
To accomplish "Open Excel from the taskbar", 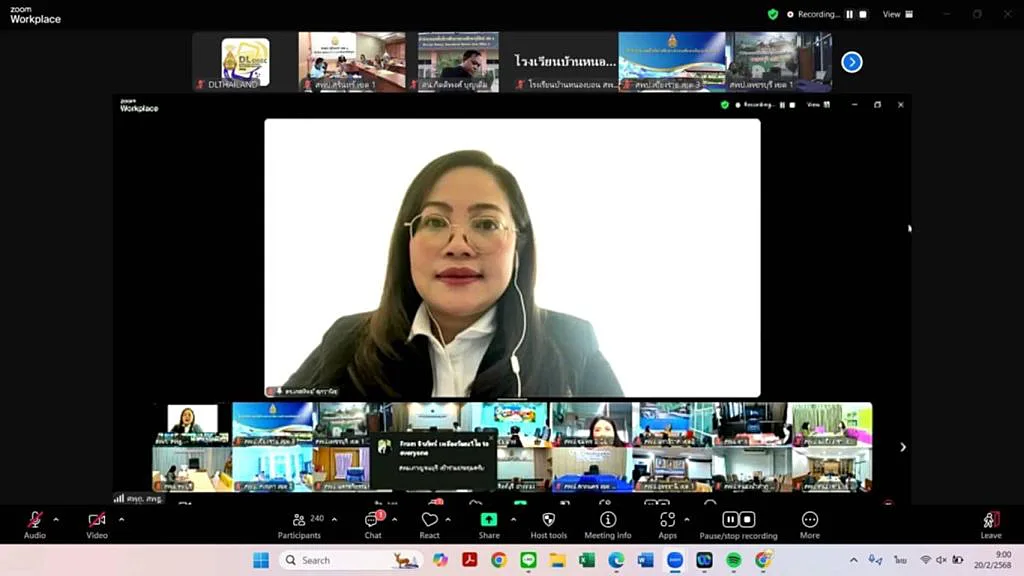I will point(587,560).
